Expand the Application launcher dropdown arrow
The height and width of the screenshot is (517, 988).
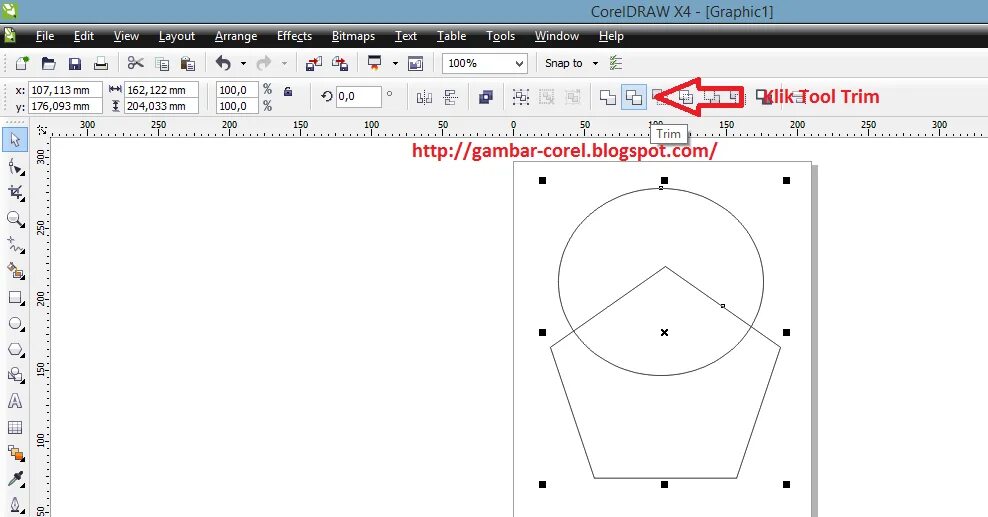(x=395, y=64)
